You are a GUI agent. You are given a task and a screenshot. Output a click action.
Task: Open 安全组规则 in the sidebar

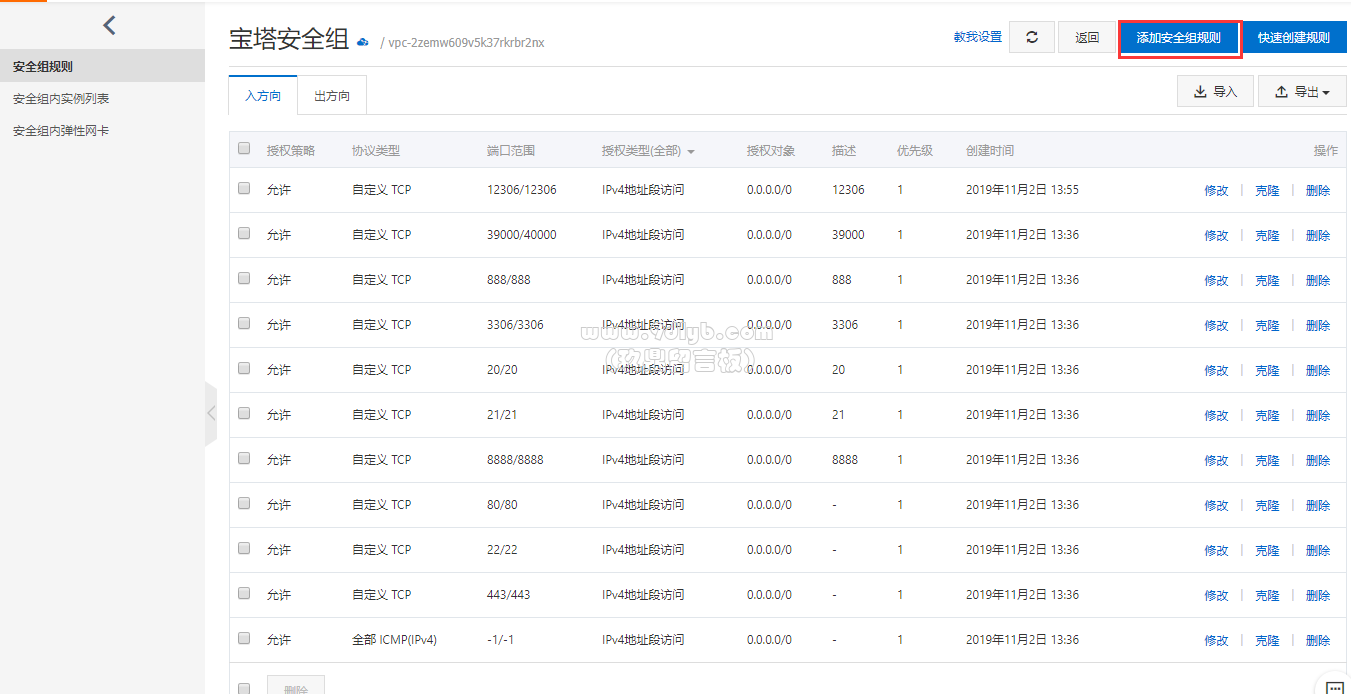[x=102, y=67]
